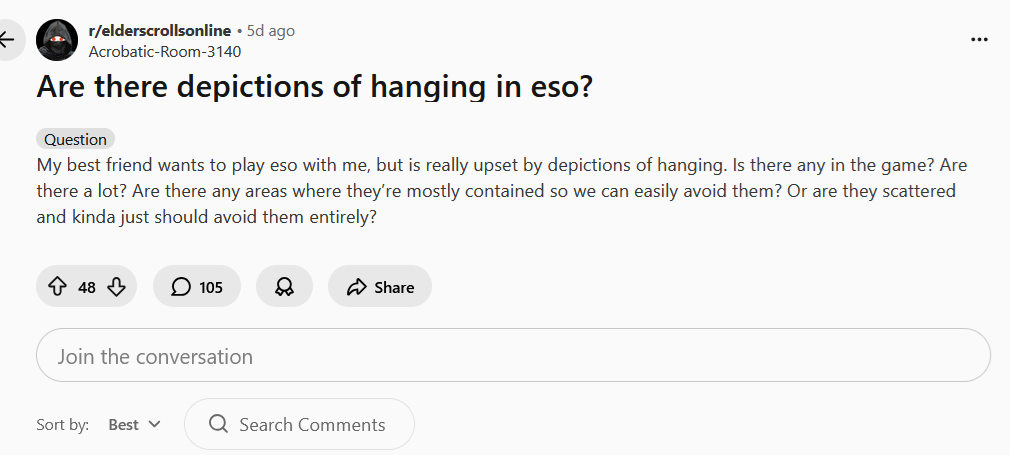Open the subreddit avatar image
The image size is (1010, 455).
click(x=57, y=40)
